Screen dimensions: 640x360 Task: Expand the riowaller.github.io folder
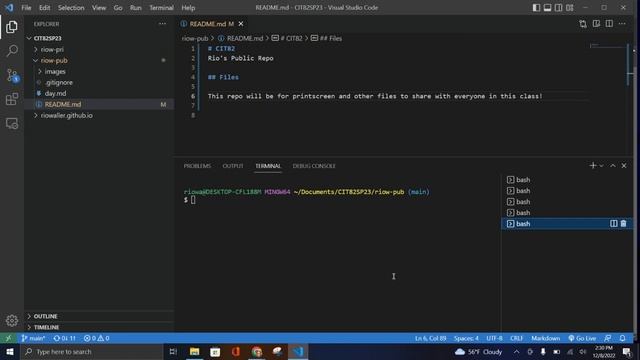99,116
